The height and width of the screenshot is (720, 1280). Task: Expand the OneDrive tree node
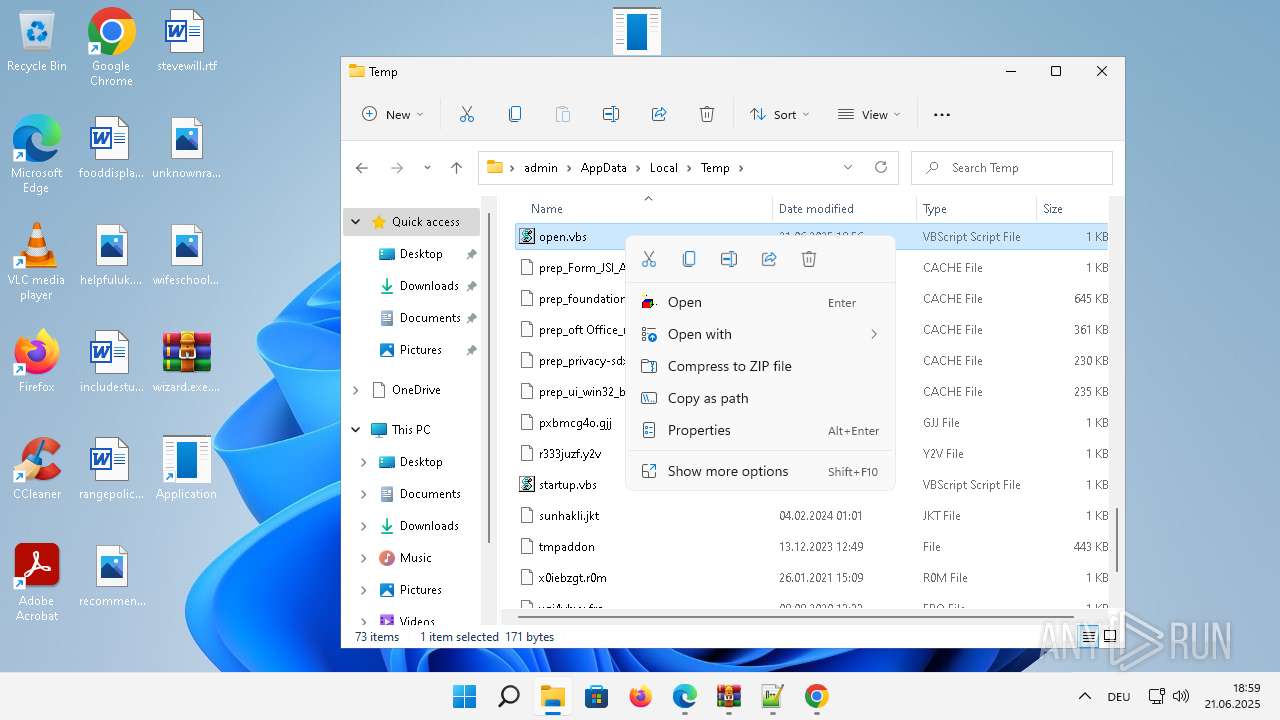pyautogui.click(x=355, y=390)
